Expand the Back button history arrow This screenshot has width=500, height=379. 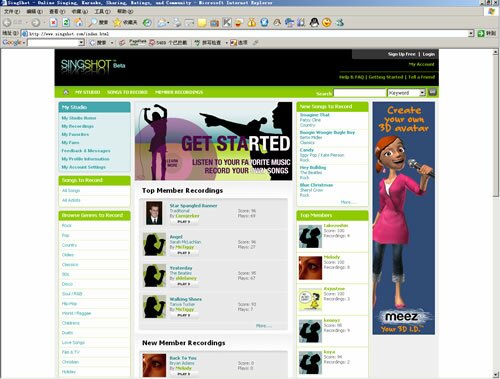[27, 23]
